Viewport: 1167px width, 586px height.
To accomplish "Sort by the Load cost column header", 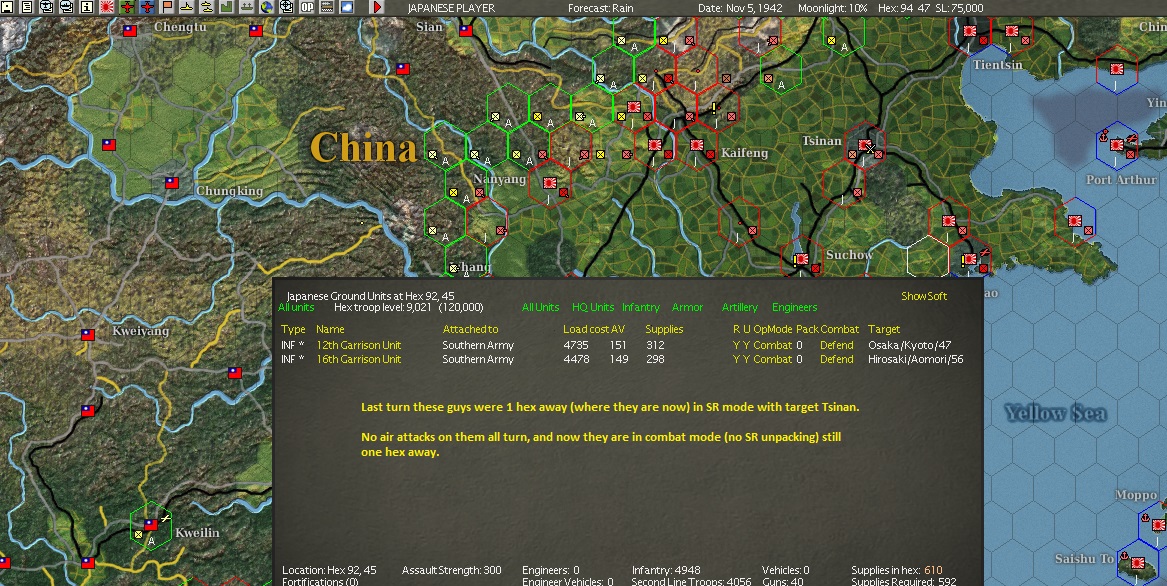I will pos(586,328).
